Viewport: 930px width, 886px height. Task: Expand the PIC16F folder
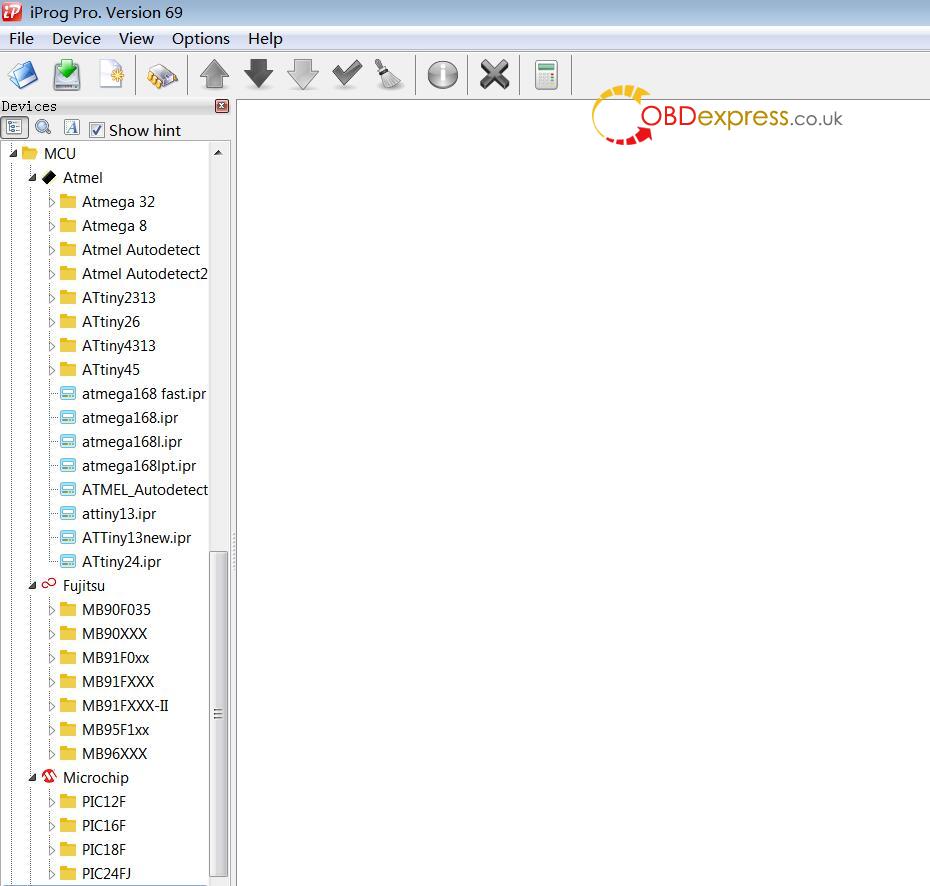coord(52,826)
